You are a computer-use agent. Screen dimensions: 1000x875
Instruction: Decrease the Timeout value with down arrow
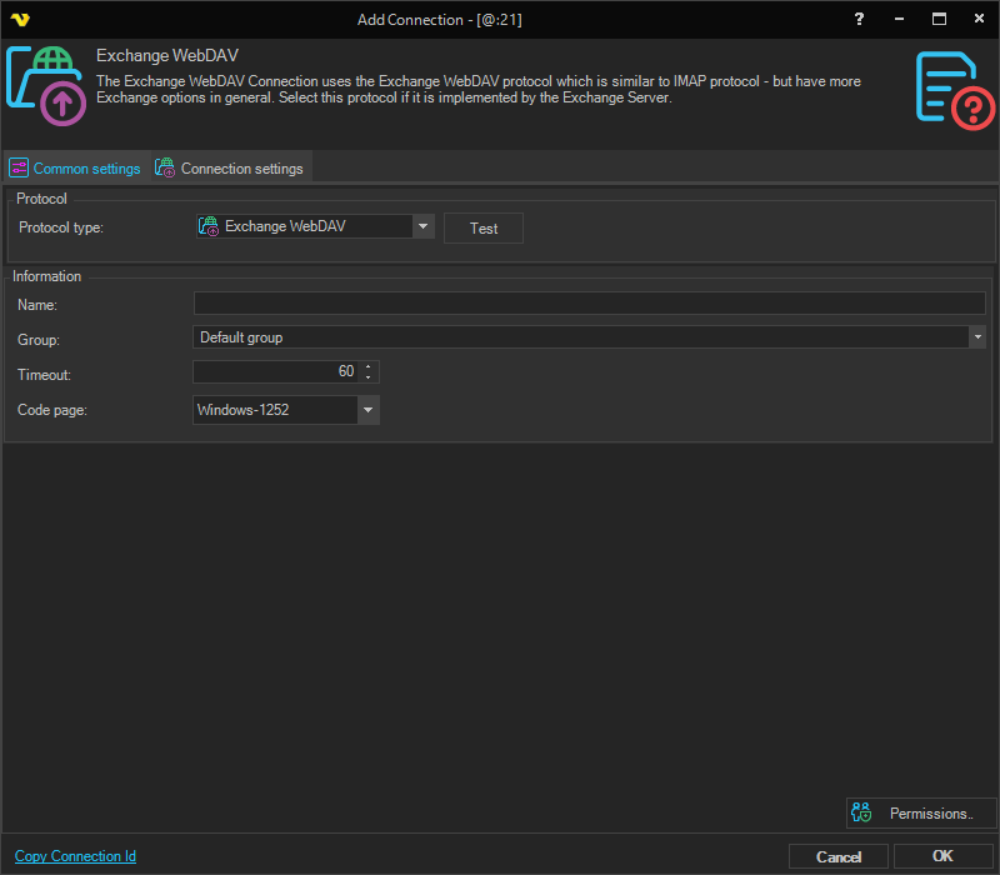click(x=368, y=377)
